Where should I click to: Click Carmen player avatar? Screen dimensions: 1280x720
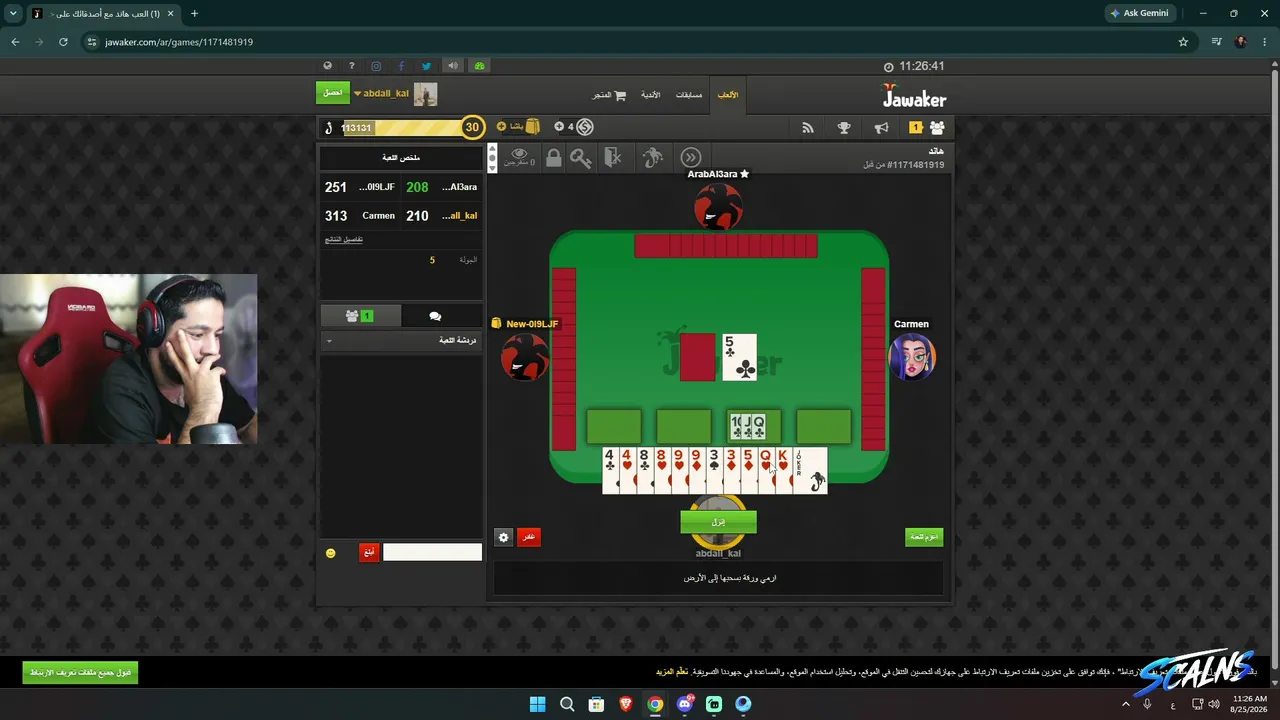tap(911, 357)
